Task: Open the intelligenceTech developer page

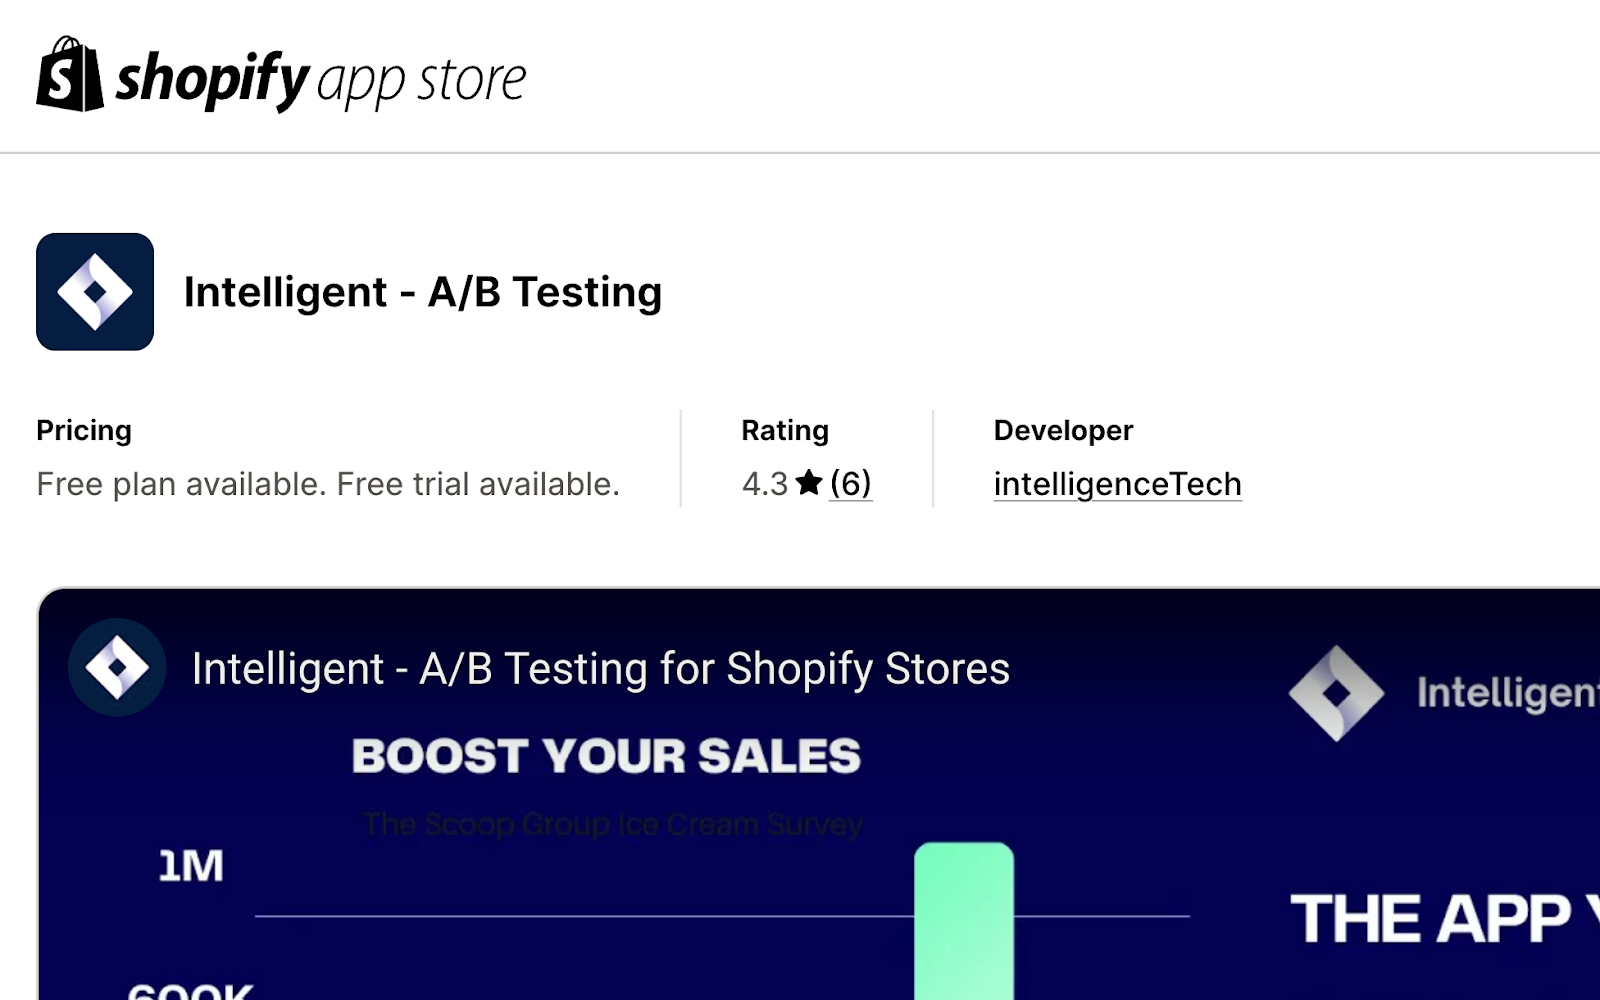Action: (1118, 484)
